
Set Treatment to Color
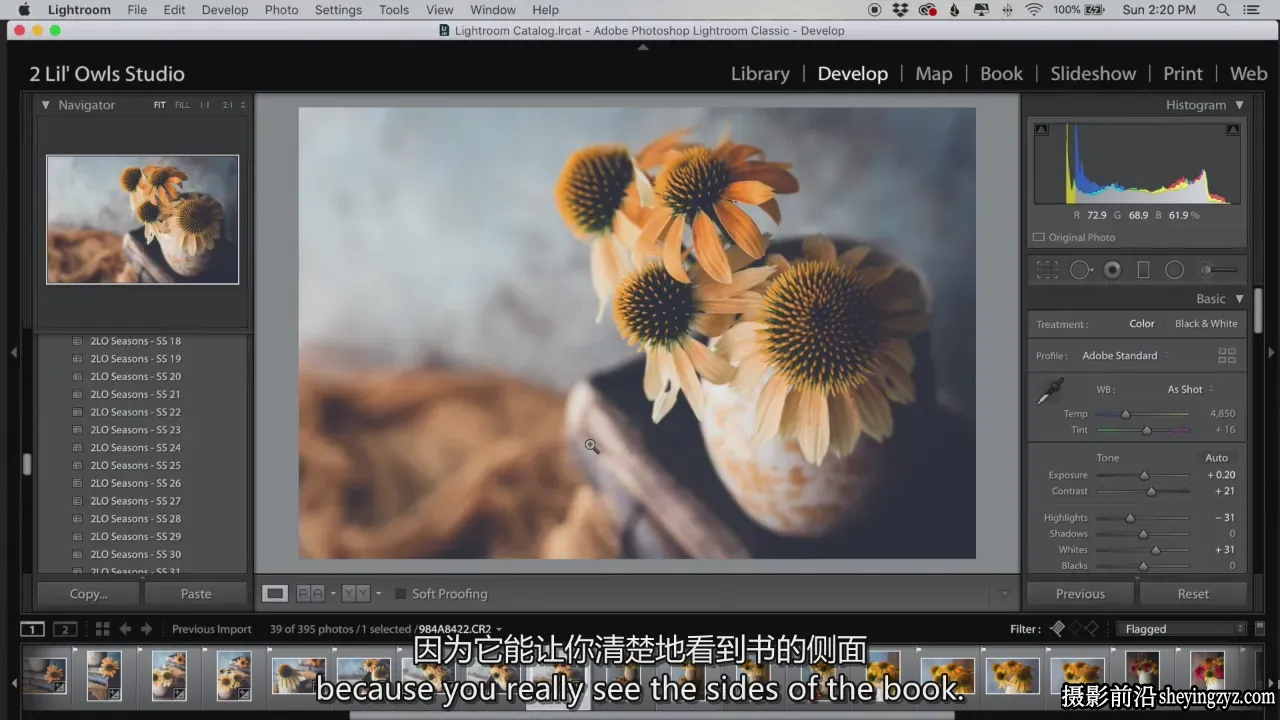[x=1142, y=324]
